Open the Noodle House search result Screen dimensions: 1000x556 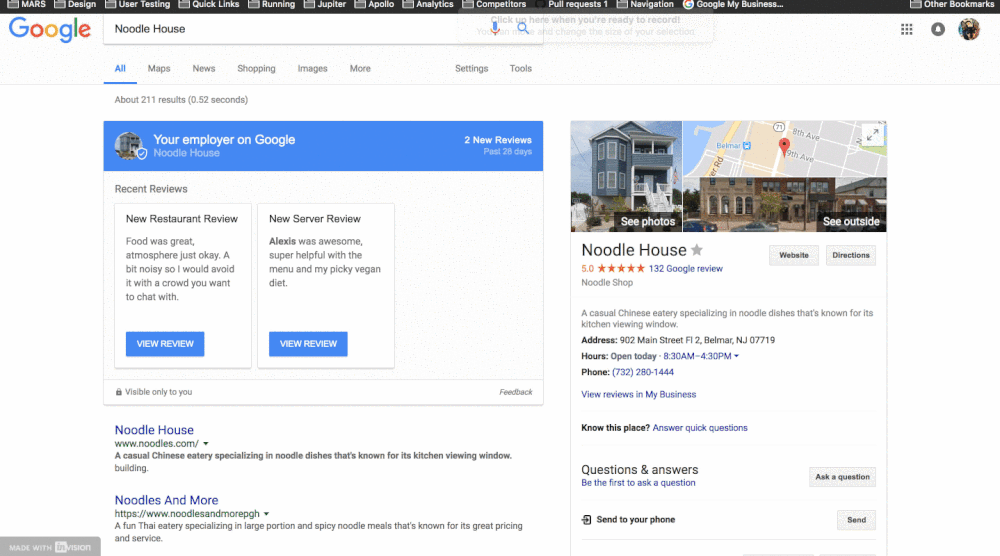[154, 430]
